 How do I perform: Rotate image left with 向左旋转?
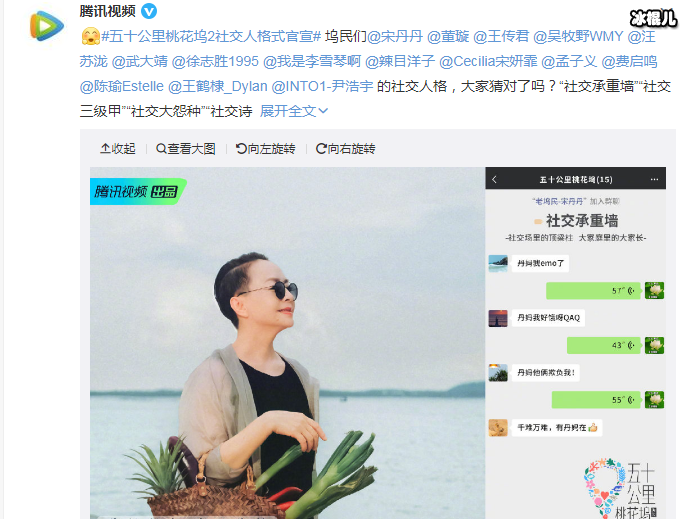[x=265, y=149]
